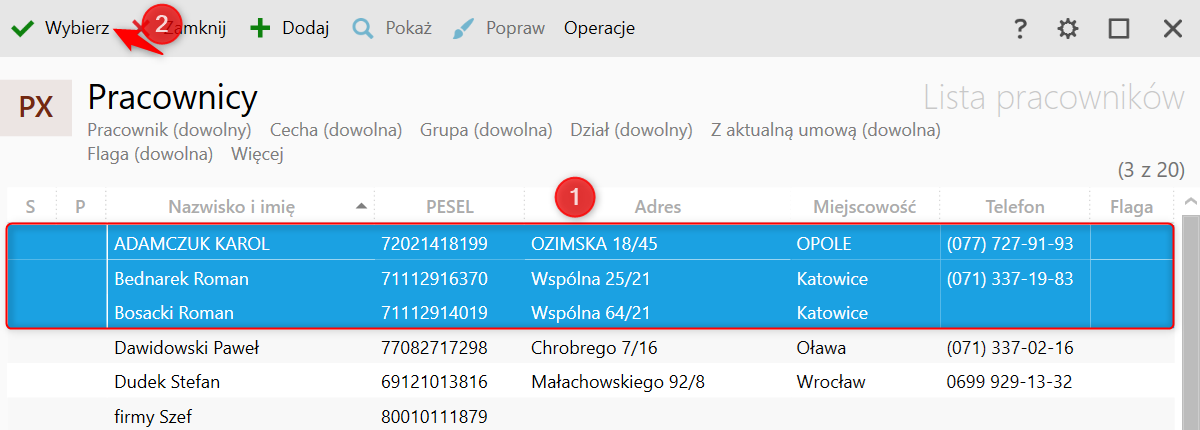The image size is (1200, 430).
Task: Click the magnifier Pokaż icon
Action: pos(362,28)
